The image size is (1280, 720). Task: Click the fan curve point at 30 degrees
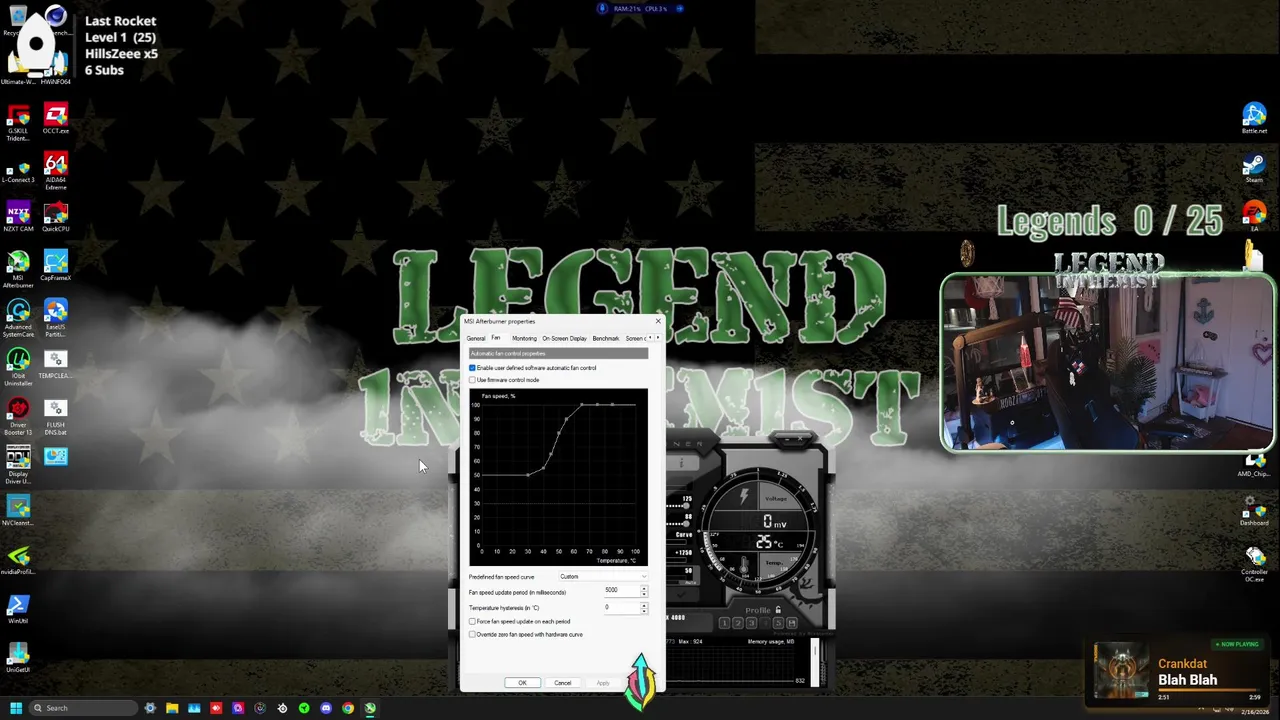(x=528, y=475)
